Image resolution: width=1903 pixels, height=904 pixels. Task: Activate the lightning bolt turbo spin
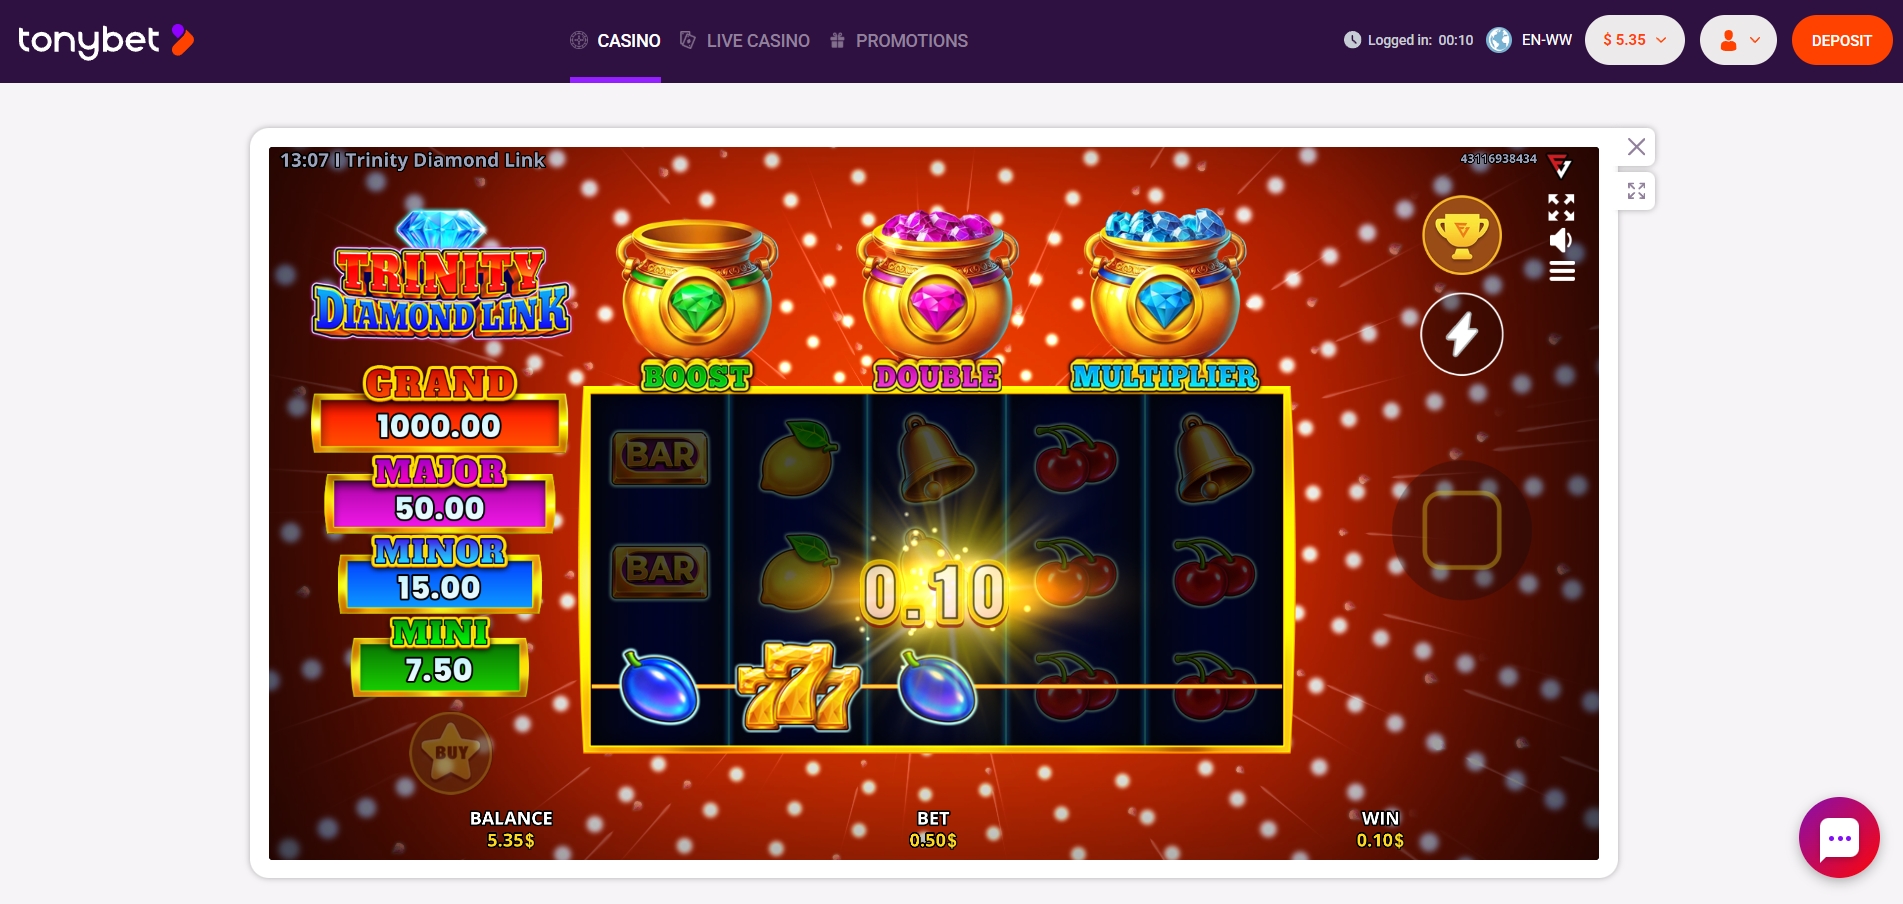pos(1462,334)
